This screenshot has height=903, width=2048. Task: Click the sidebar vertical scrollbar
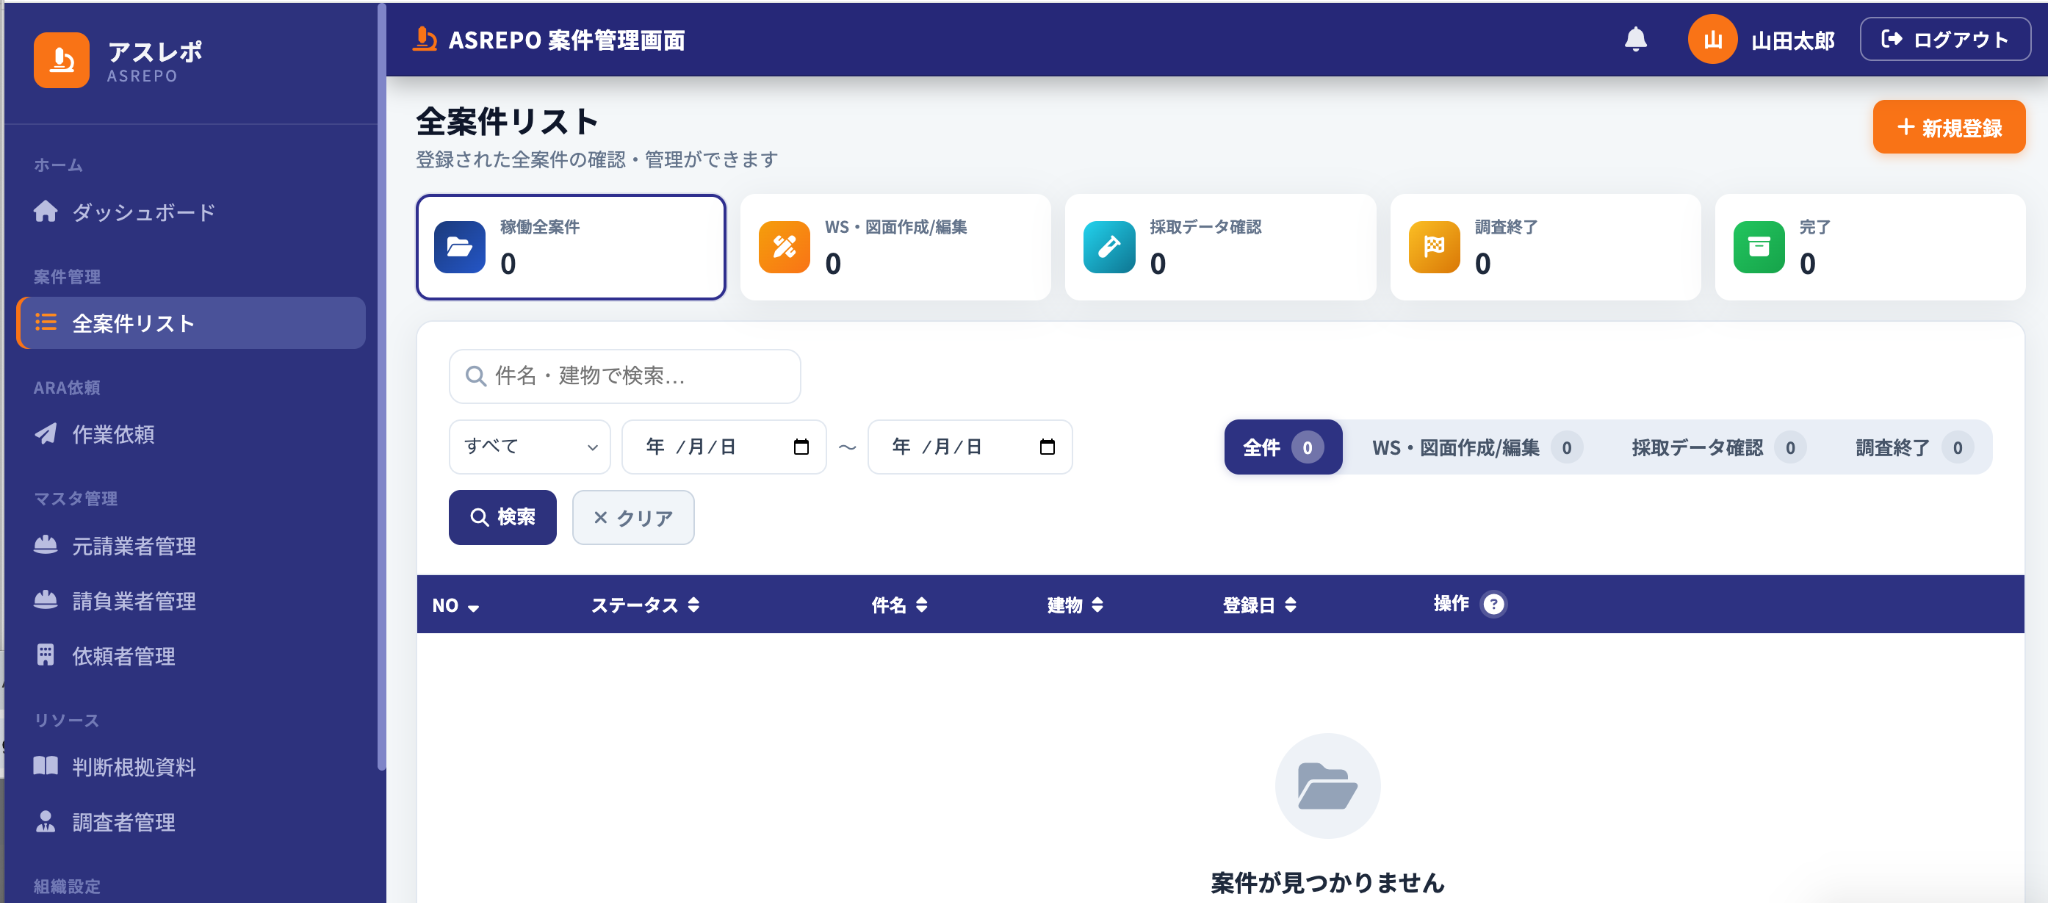[381, 388]
